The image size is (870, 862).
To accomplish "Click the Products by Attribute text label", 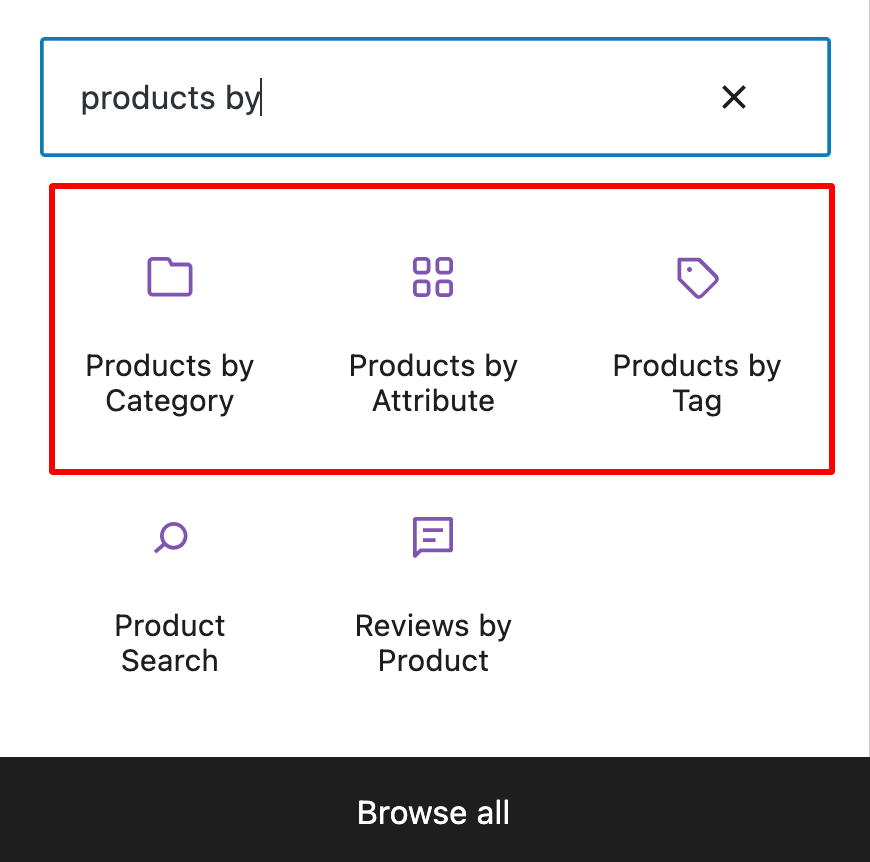I will coord(433,383).
